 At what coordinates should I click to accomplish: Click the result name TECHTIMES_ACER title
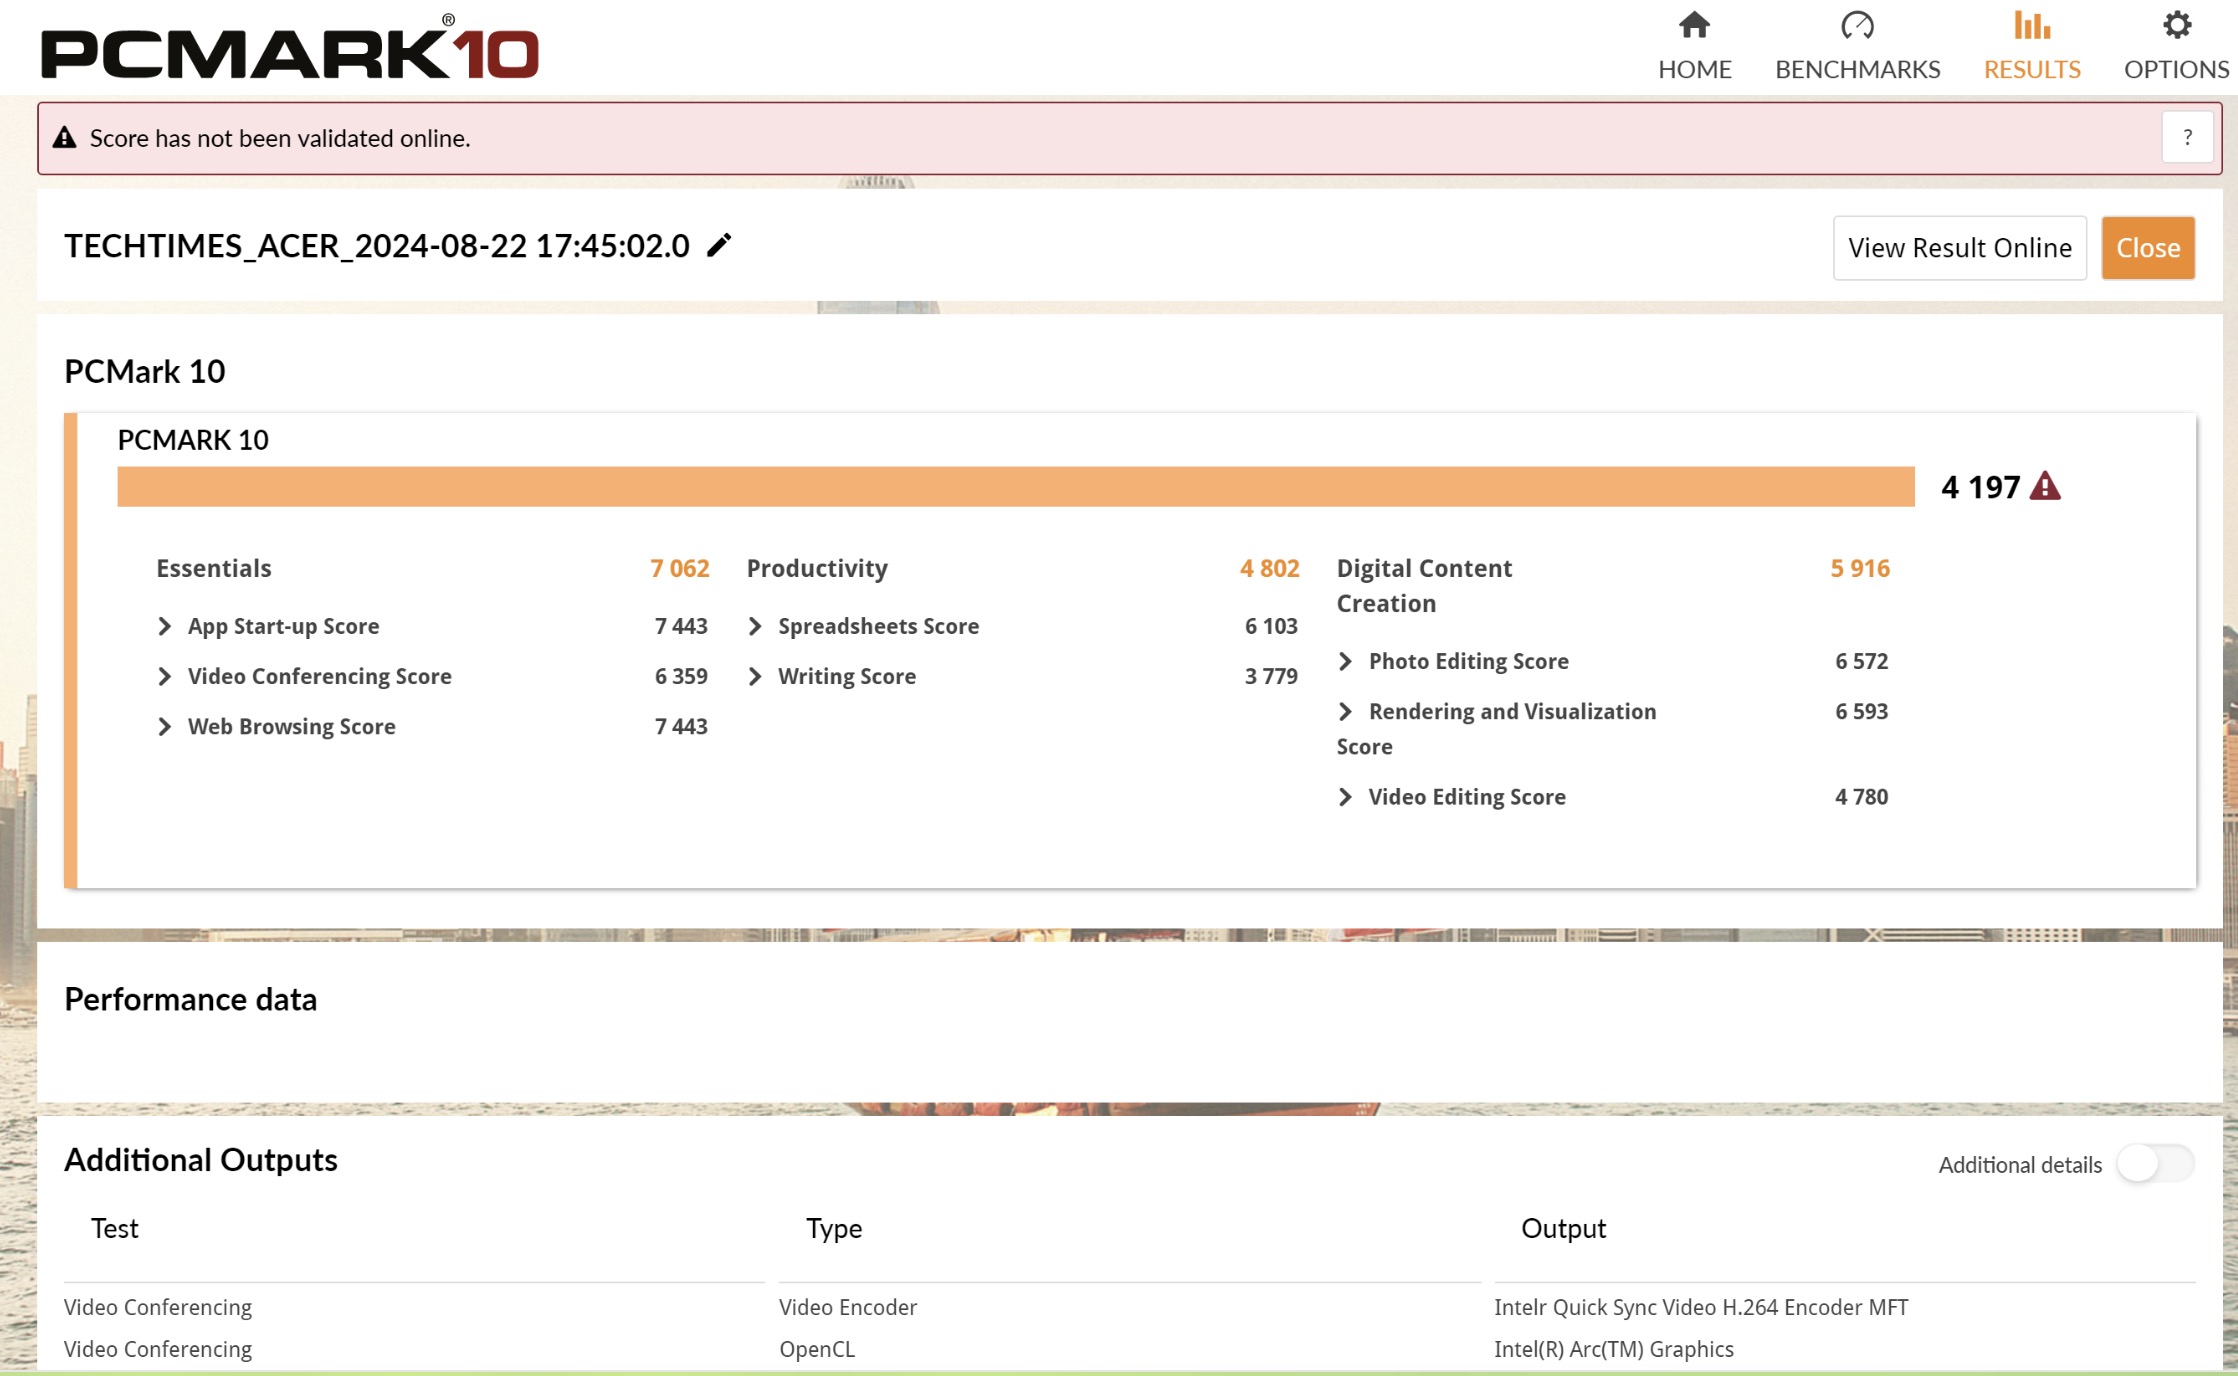[377, 245]
